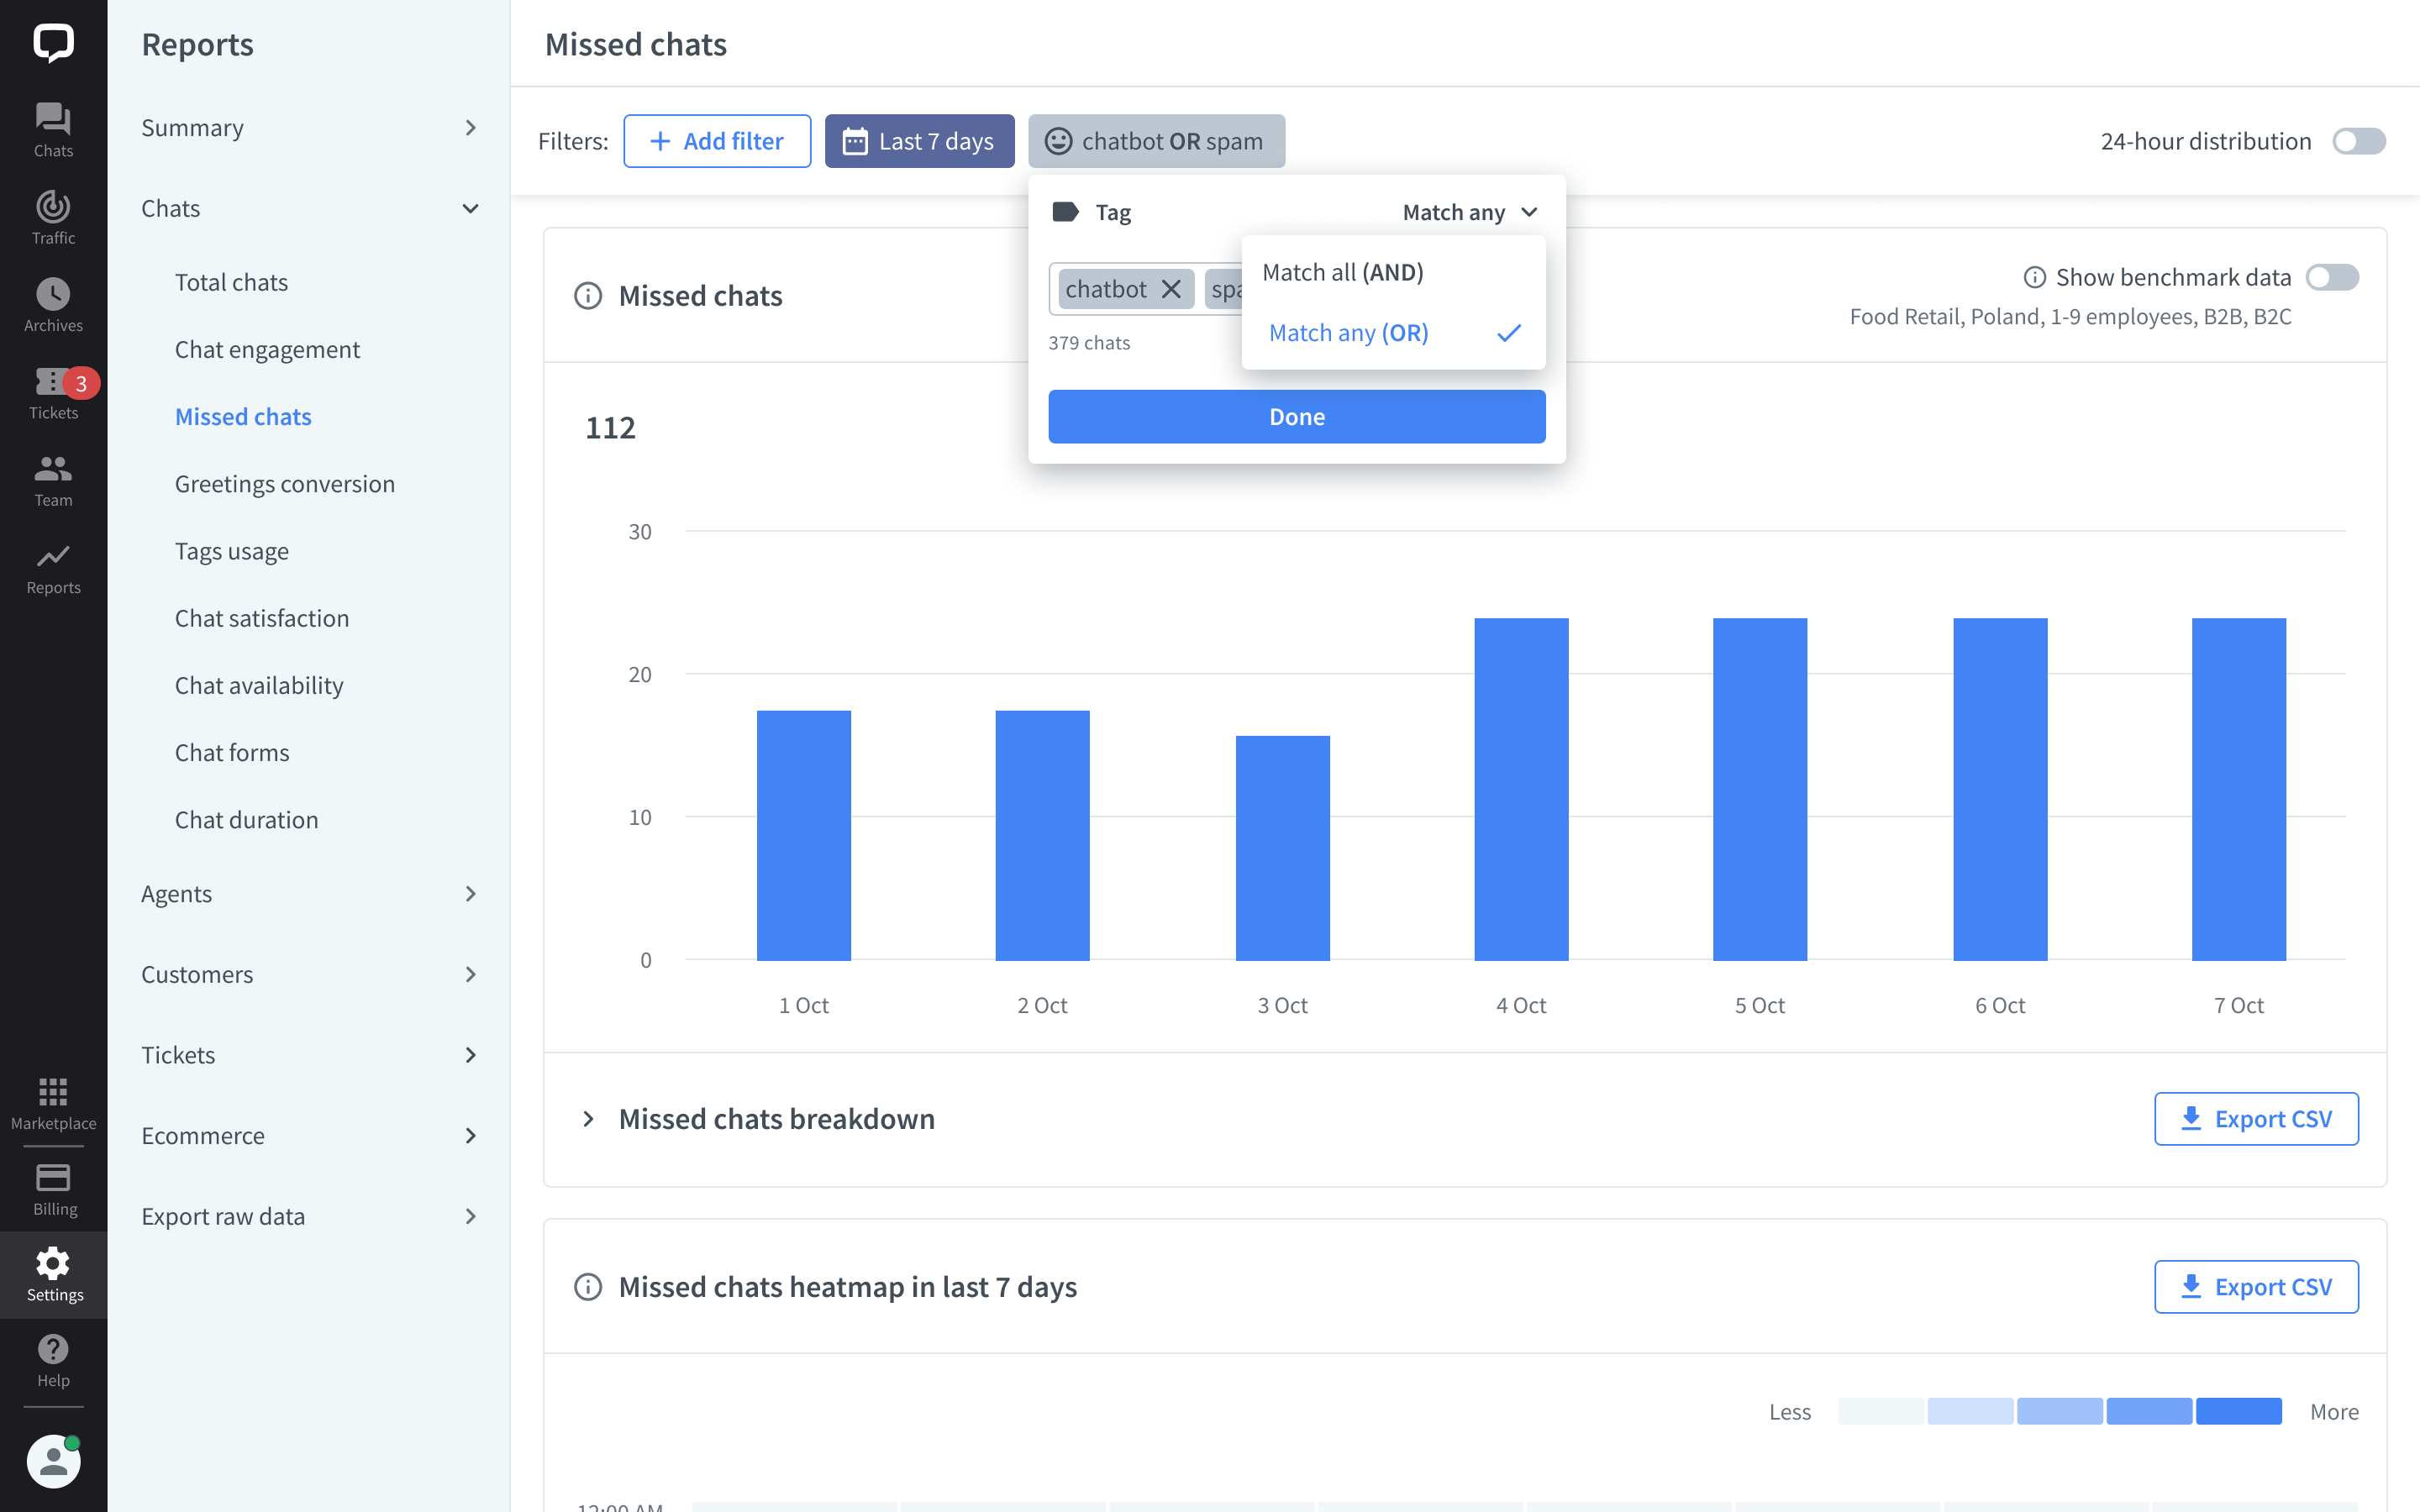Click the 1 Oct bar in the chart
The height and width of the screenshot is (1512, 2420).
[x=804, y=835]
